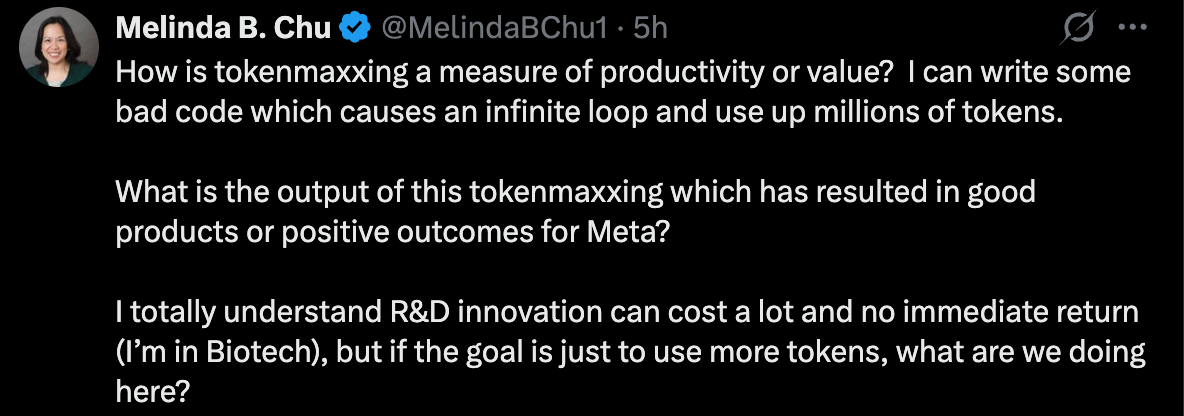The image size is (1184, 416).
Task: Open the three-dot more options menu
Action: pyautogui.click(x=1130, y=30)
